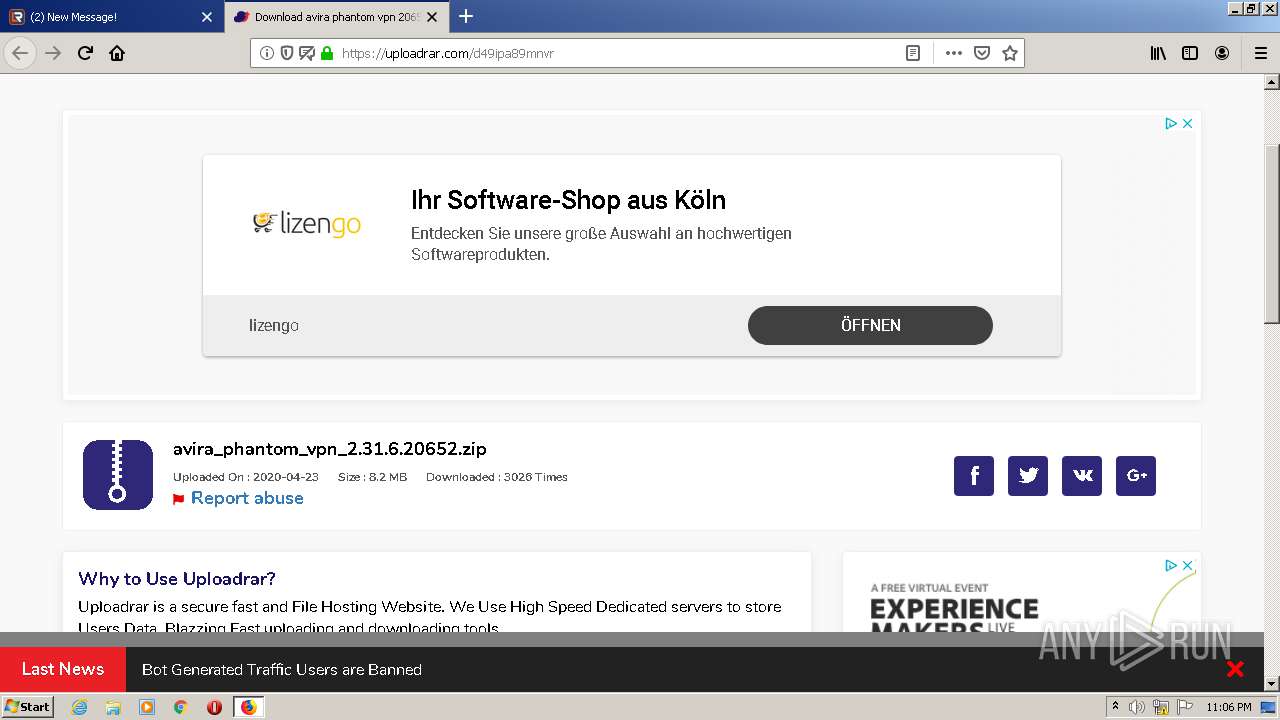Click the avira_phantom_vpn_2.31.6.20652.zip file name
Screen dimensions: 1280x720
coord(330,449)
